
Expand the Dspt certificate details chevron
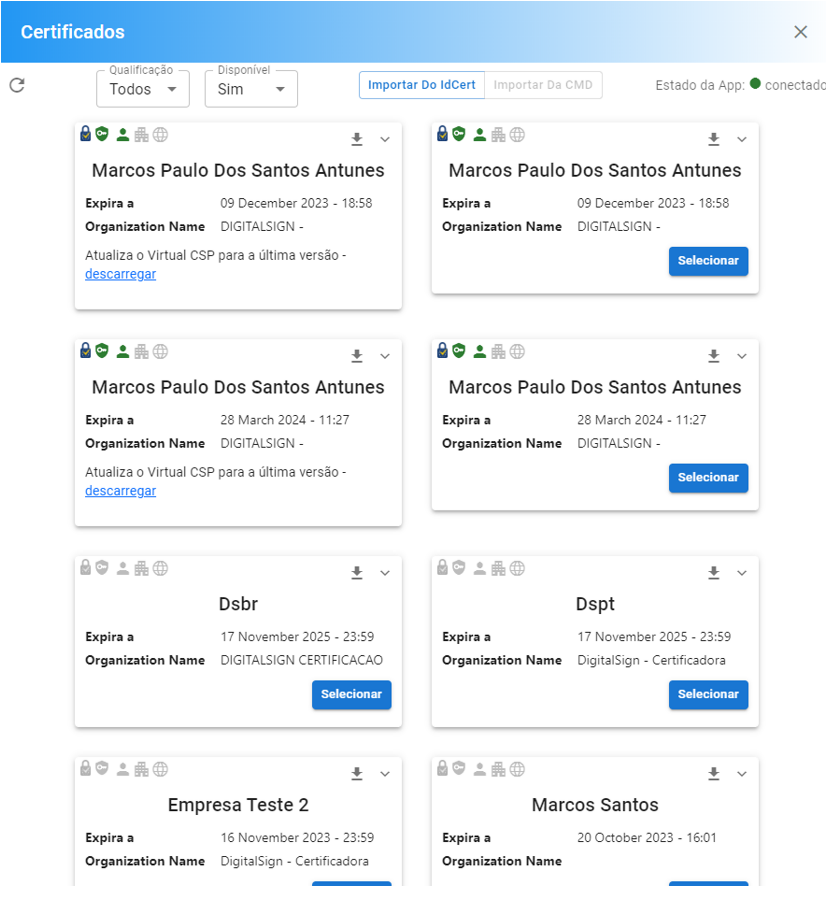click(x=742, y=573)
